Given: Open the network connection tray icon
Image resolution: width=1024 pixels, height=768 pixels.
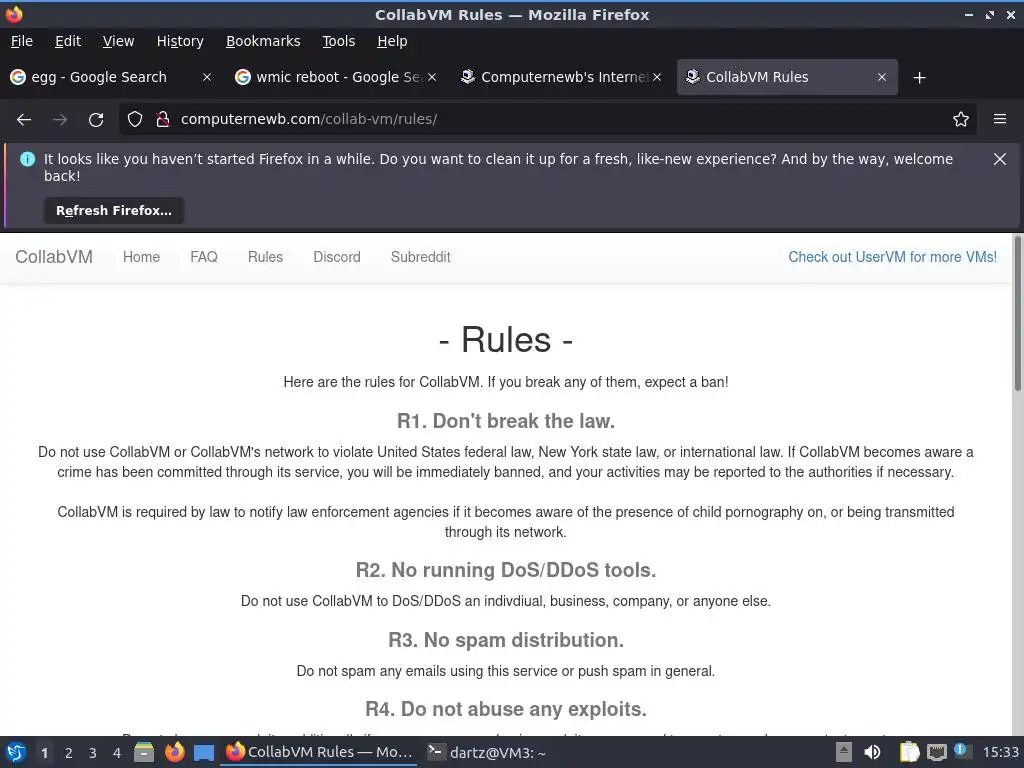Looking at the screenshot, I should pos(937,752).
